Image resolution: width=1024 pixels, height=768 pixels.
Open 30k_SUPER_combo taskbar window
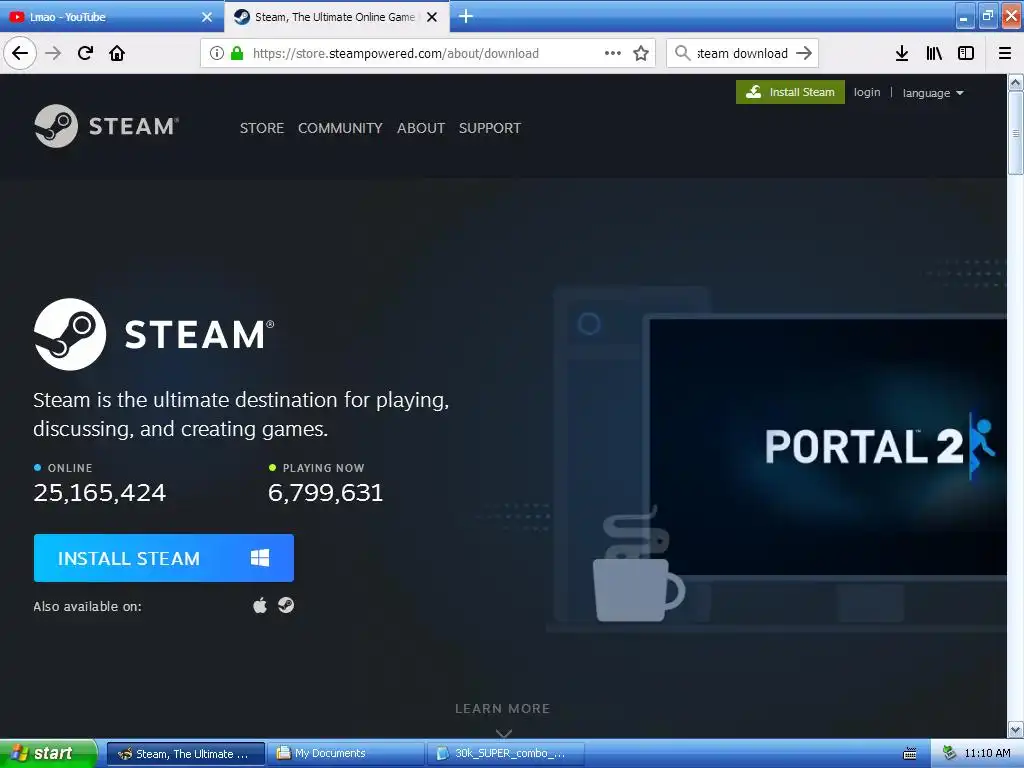coord(505,754)
